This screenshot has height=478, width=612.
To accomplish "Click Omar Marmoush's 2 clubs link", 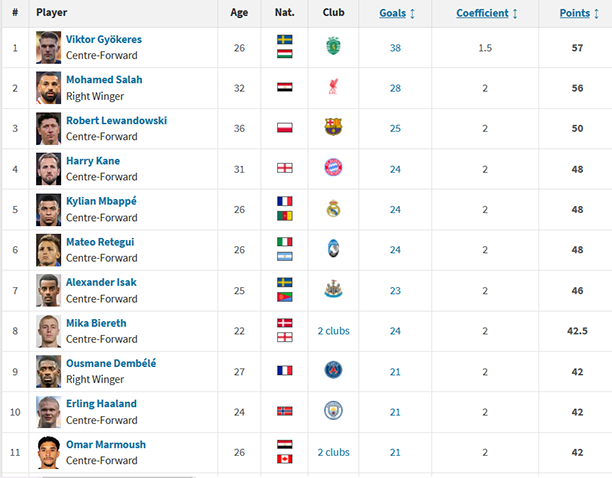I will pyautogui.click(x=334, y=452).
